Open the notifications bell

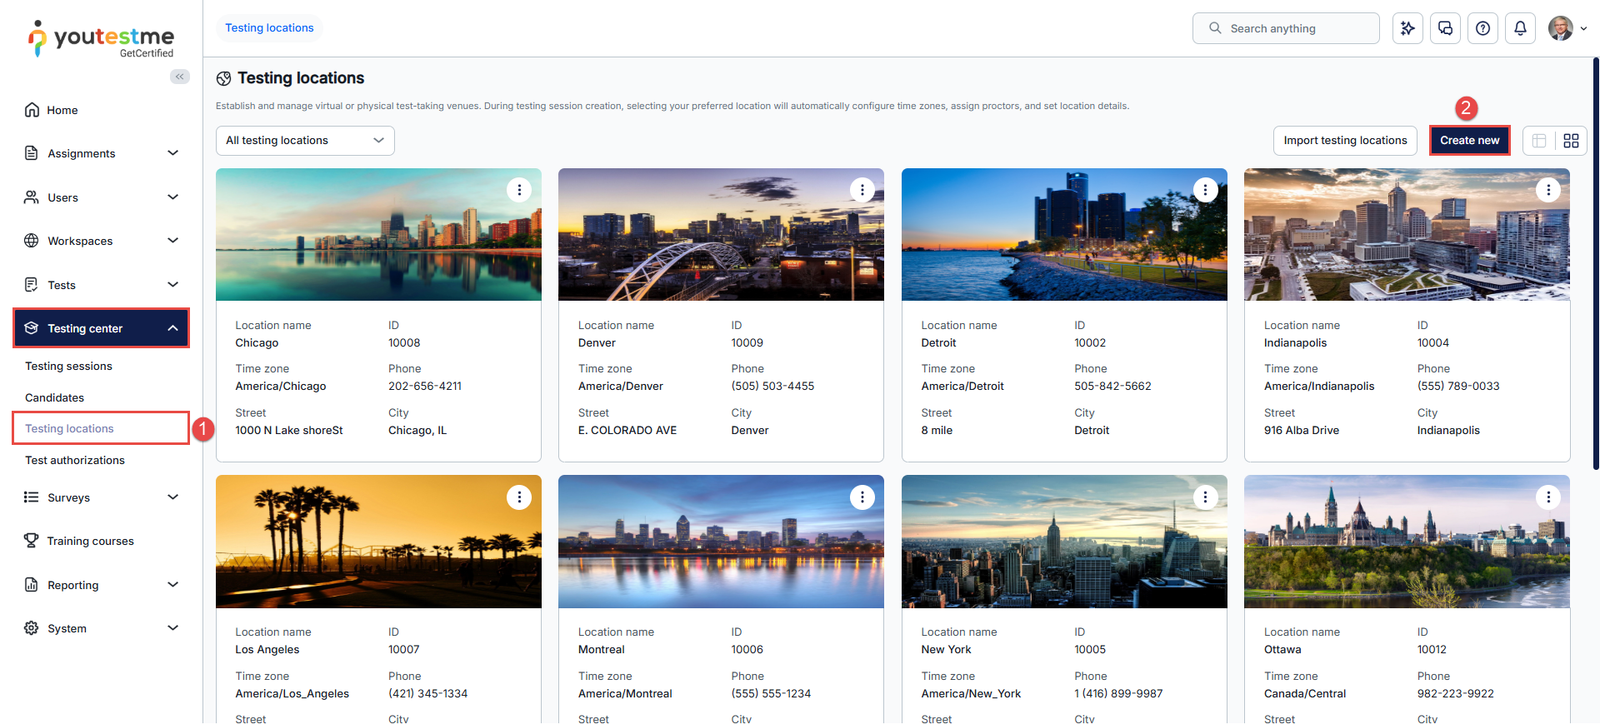pos(1520,28)
